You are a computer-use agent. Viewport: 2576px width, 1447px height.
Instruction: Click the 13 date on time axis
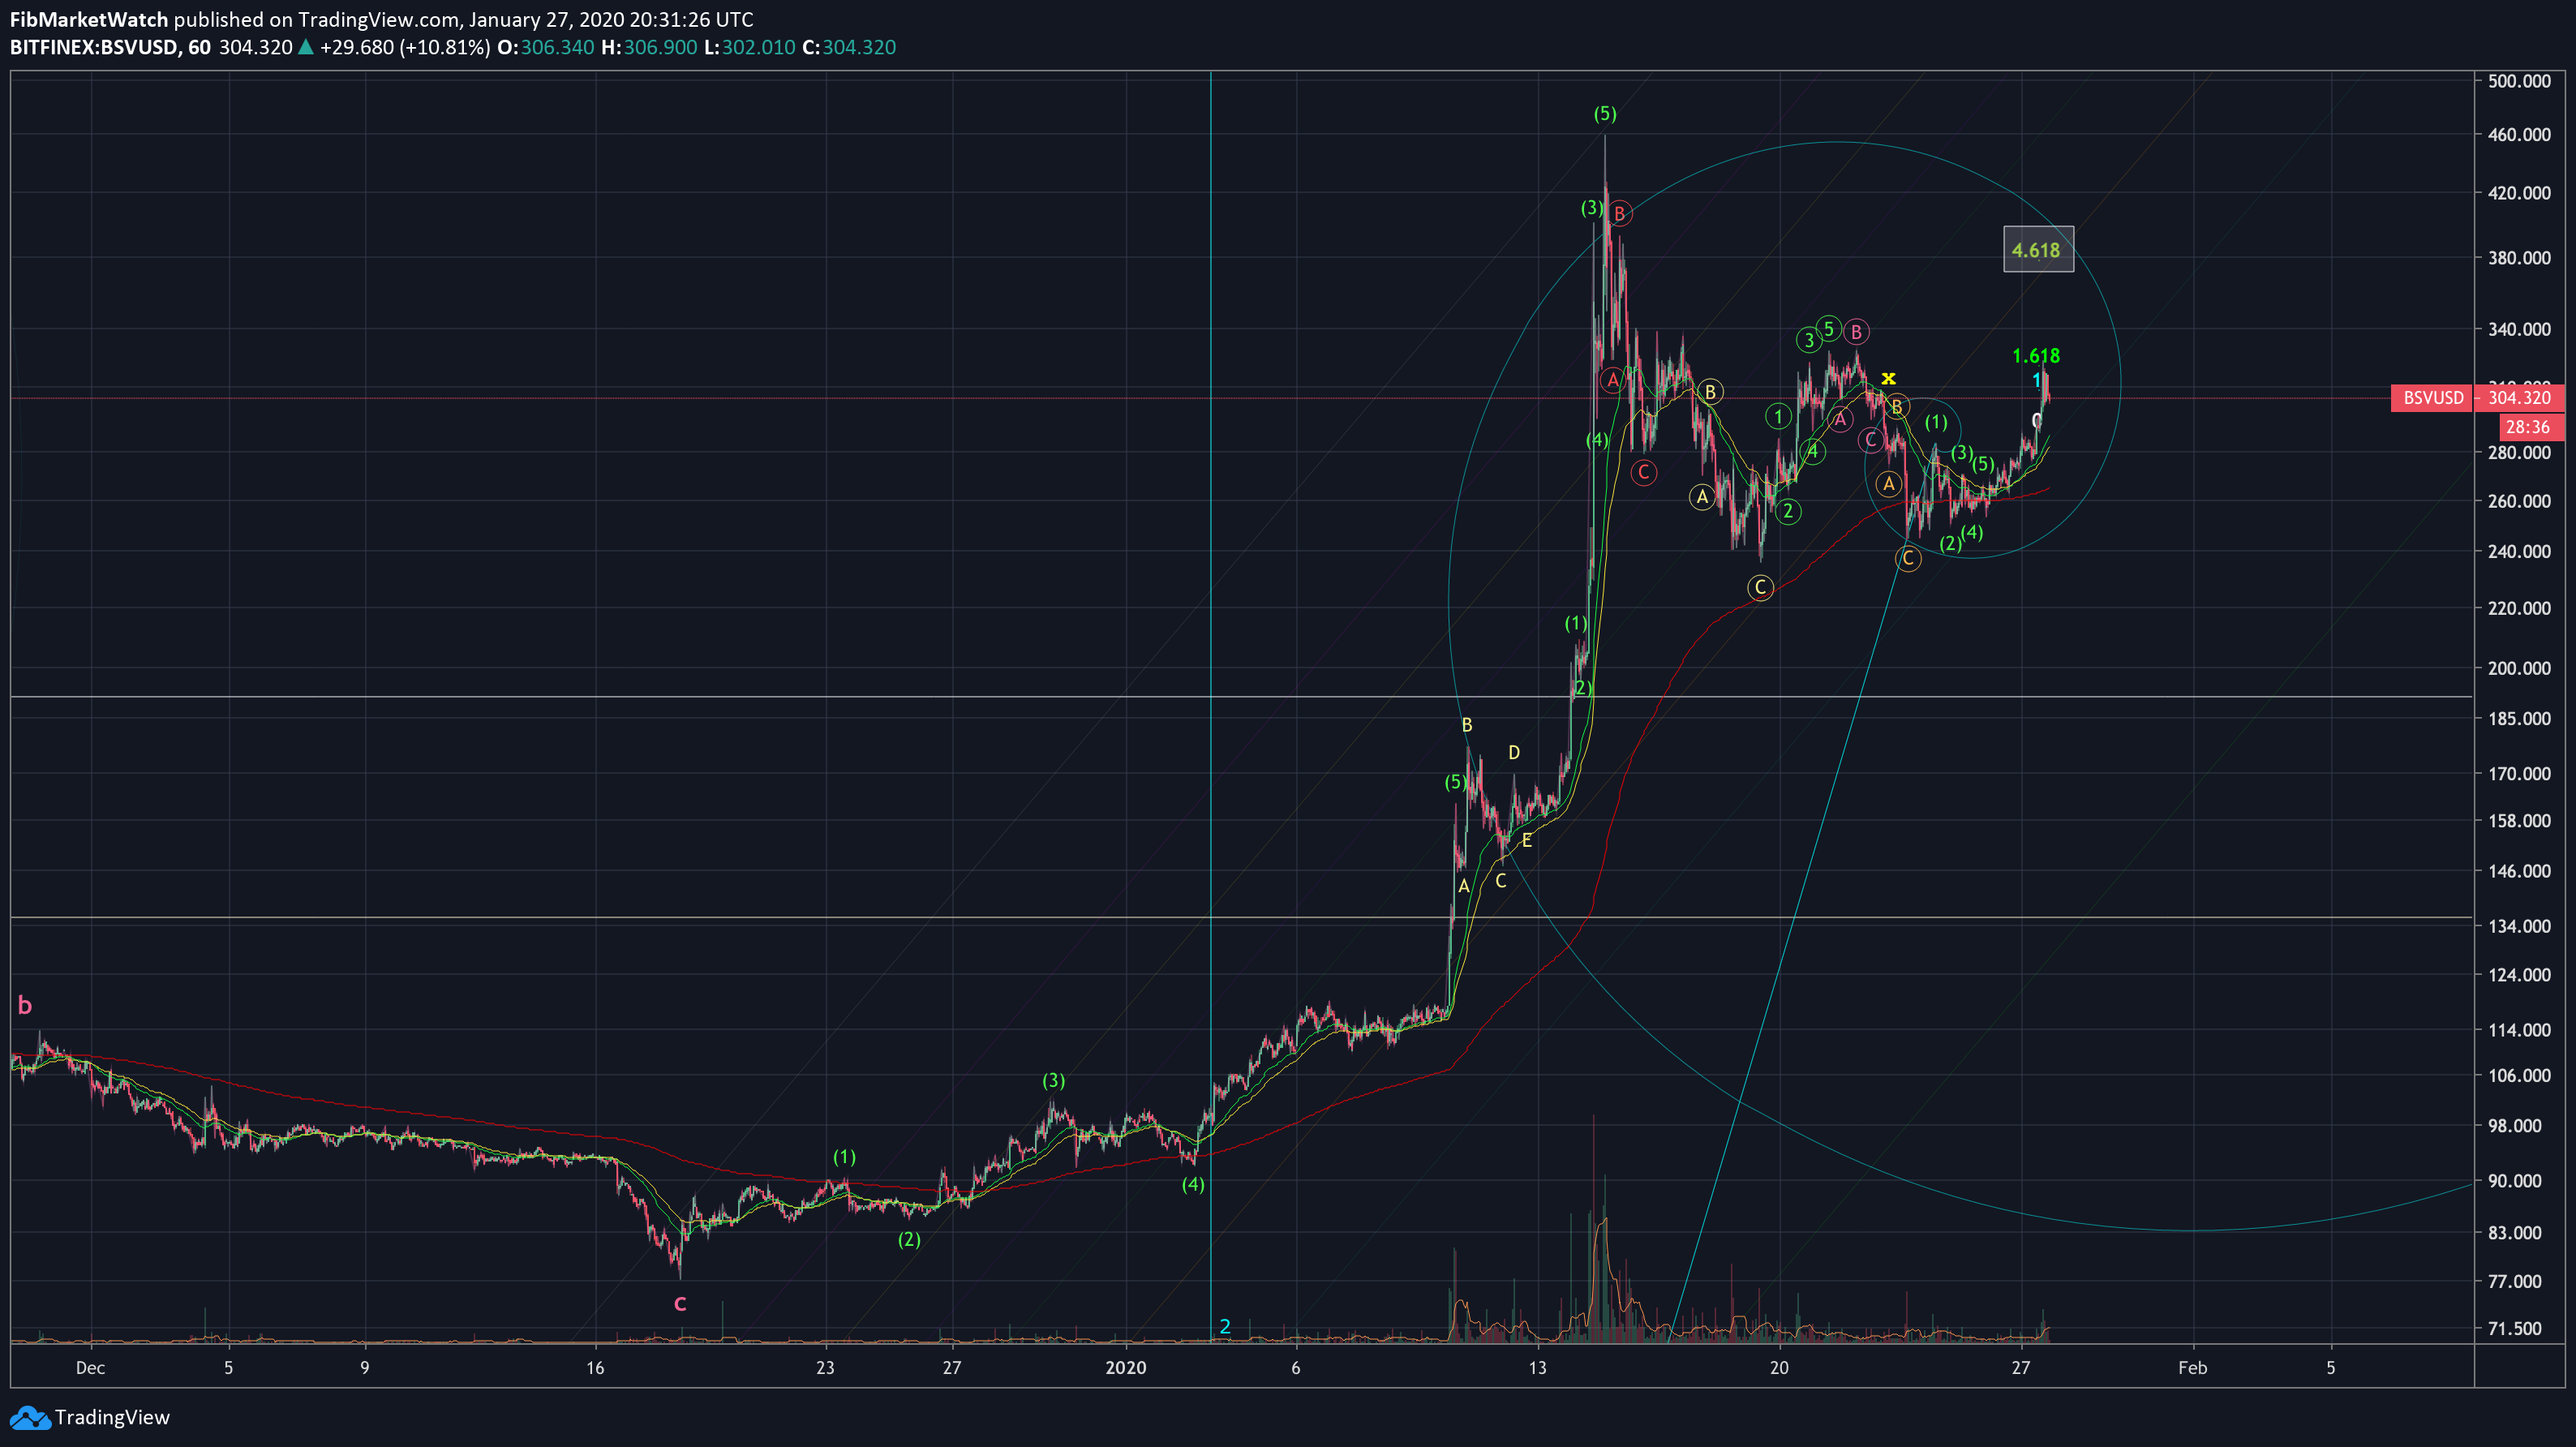click(1537, 1367)
